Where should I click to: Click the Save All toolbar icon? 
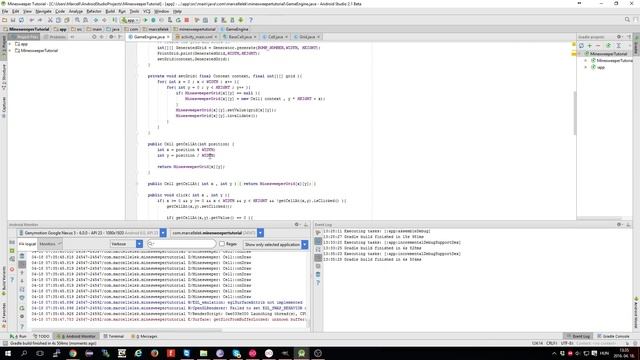tap(13, 20)
